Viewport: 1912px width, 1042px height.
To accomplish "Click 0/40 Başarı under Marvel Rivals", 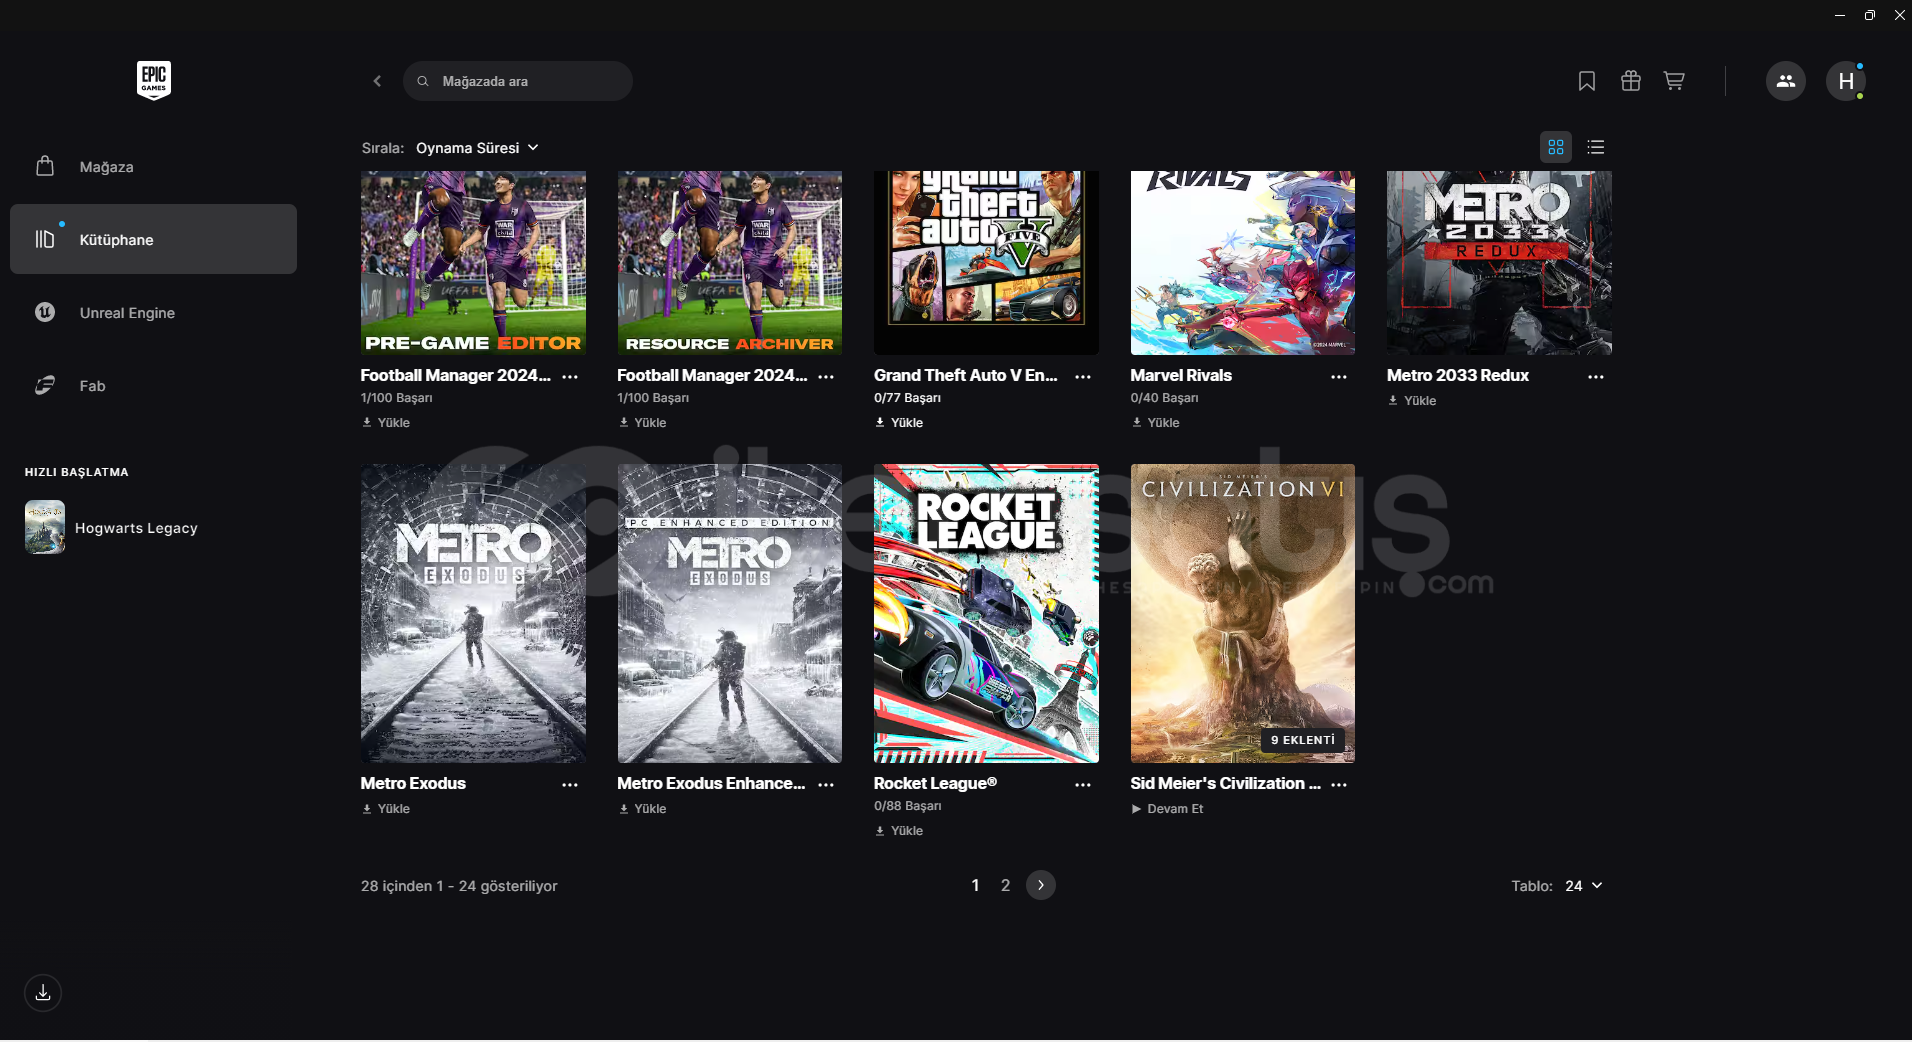I will [1164, 398].
